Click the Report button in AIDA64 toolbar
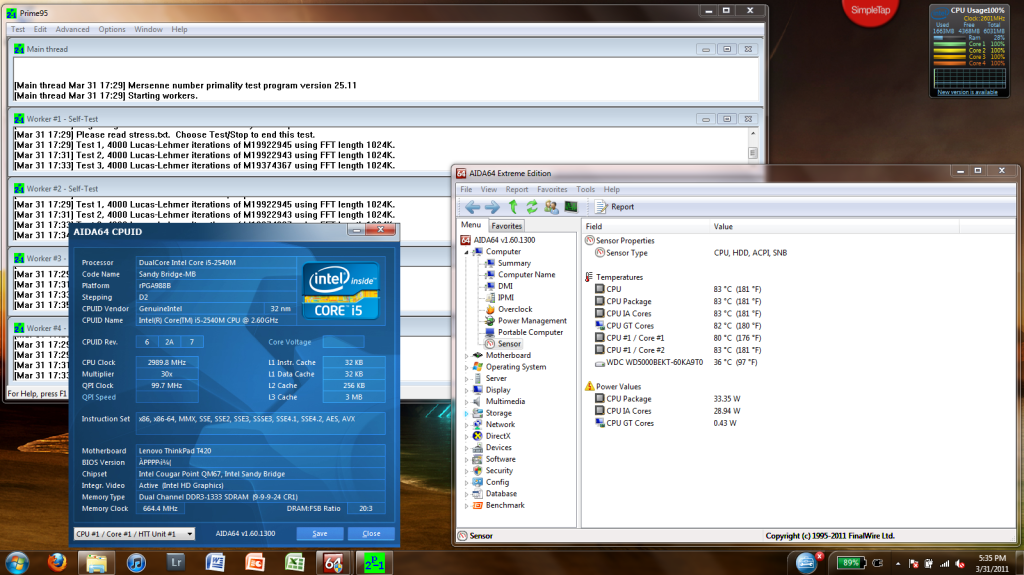This screenshot has width=1024, height=575. 615,206
